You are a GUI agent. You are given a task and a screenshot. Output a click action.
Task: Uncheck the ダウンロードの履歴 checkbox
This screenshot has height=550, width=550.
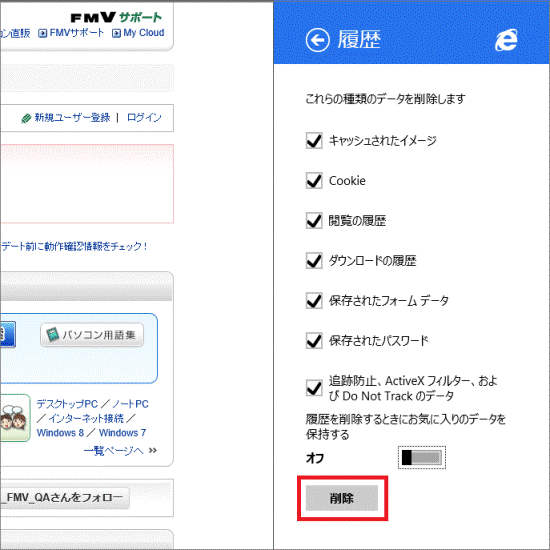[314, 261]
